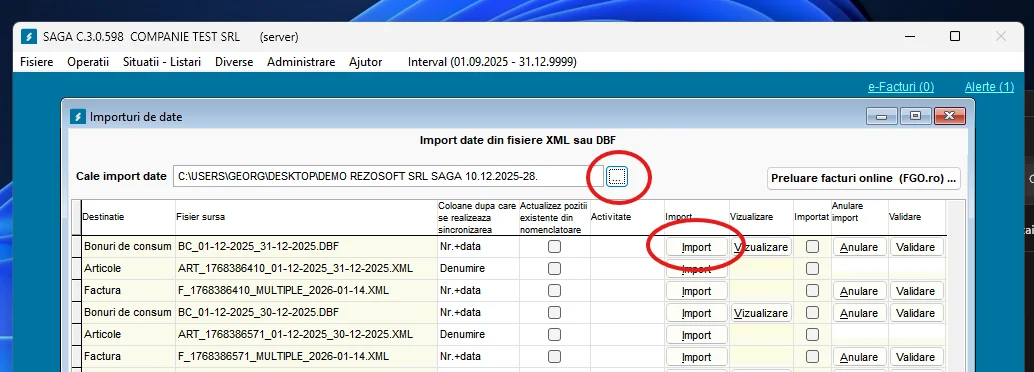Click Anulare for BC_01-12-2025_31-12-2025.DBF
The height and width of the screenshot is (372, 1034).
[x=859, y=247]
